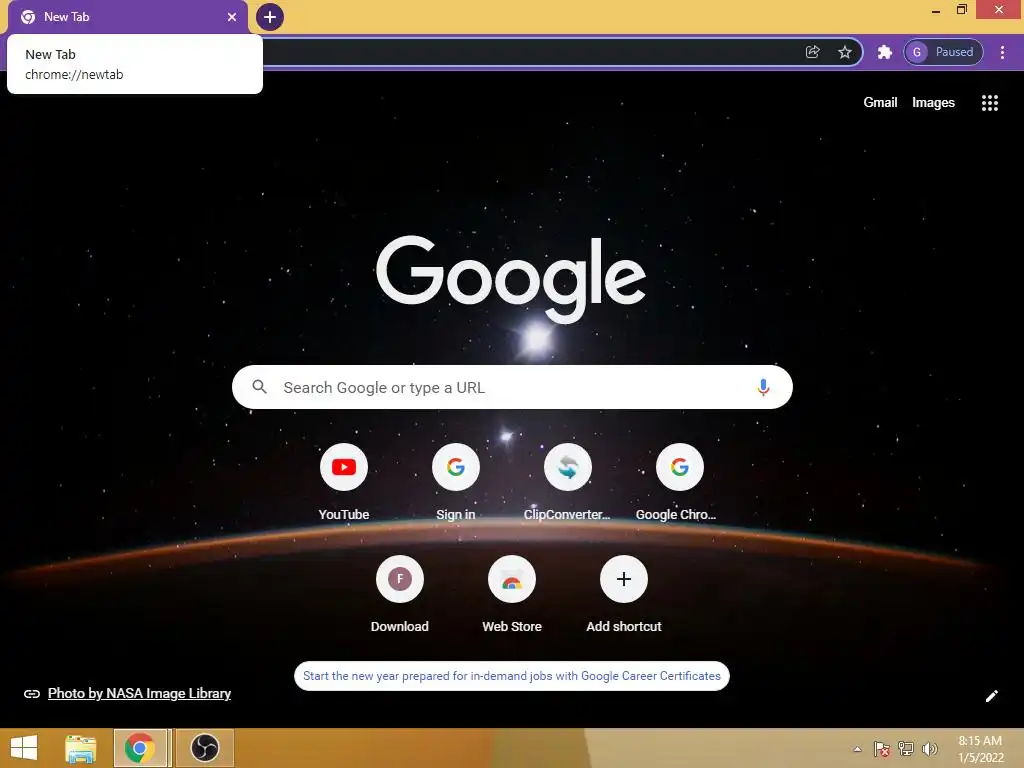Show hidden tray icons arrow
The height and width of the screenshot is (768, 1024).
(857, 749)
